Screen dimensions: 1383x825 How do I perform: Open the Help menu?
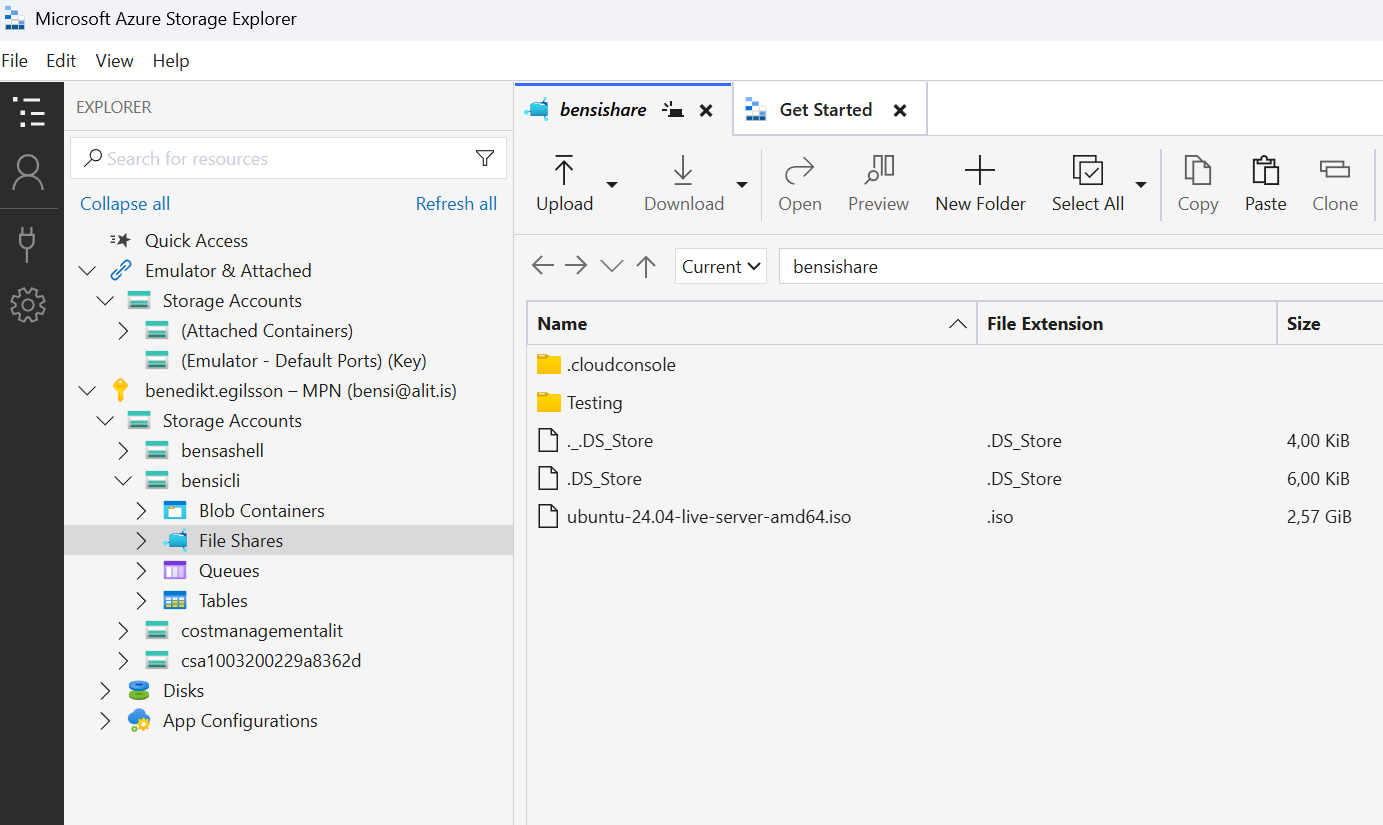[x=171, y=61]
